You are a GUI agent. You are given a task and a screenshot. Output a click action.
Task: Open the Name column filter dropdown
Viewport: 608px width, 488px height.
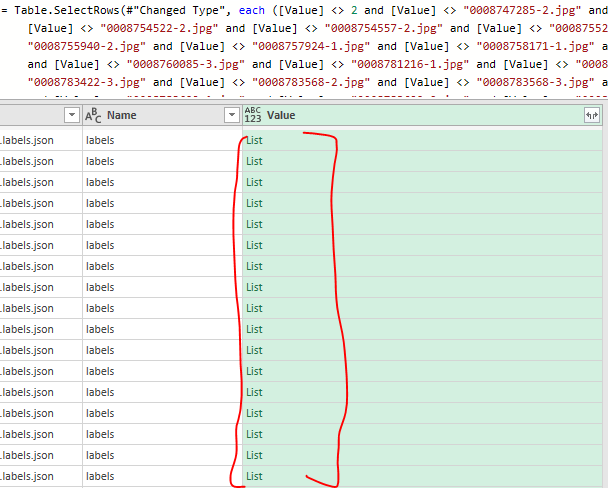(x=232, y=115)
